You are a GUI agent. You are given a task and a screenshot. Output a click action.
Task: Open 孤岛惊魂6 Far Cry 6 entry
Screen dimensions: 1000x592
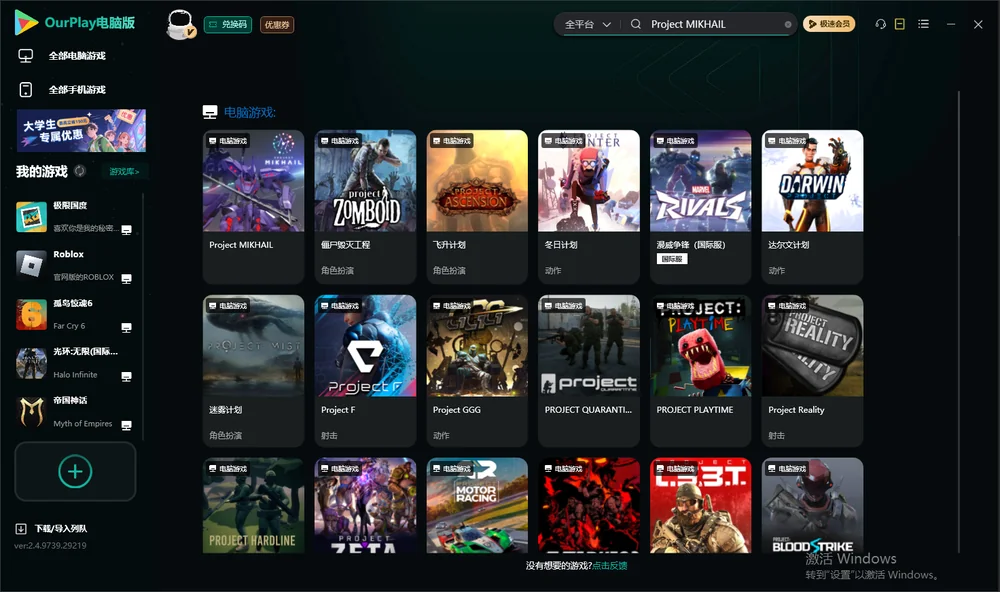click(x=75, y=314)
